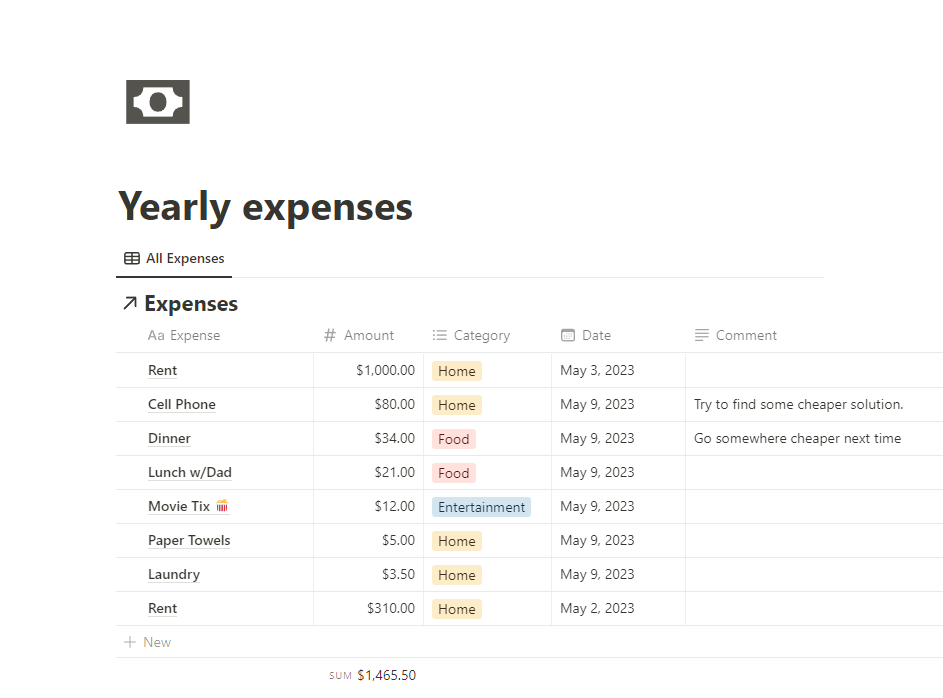Click the money banknote page icon
The width and height of the screenshot is (943, 698).
pos(158,102)
